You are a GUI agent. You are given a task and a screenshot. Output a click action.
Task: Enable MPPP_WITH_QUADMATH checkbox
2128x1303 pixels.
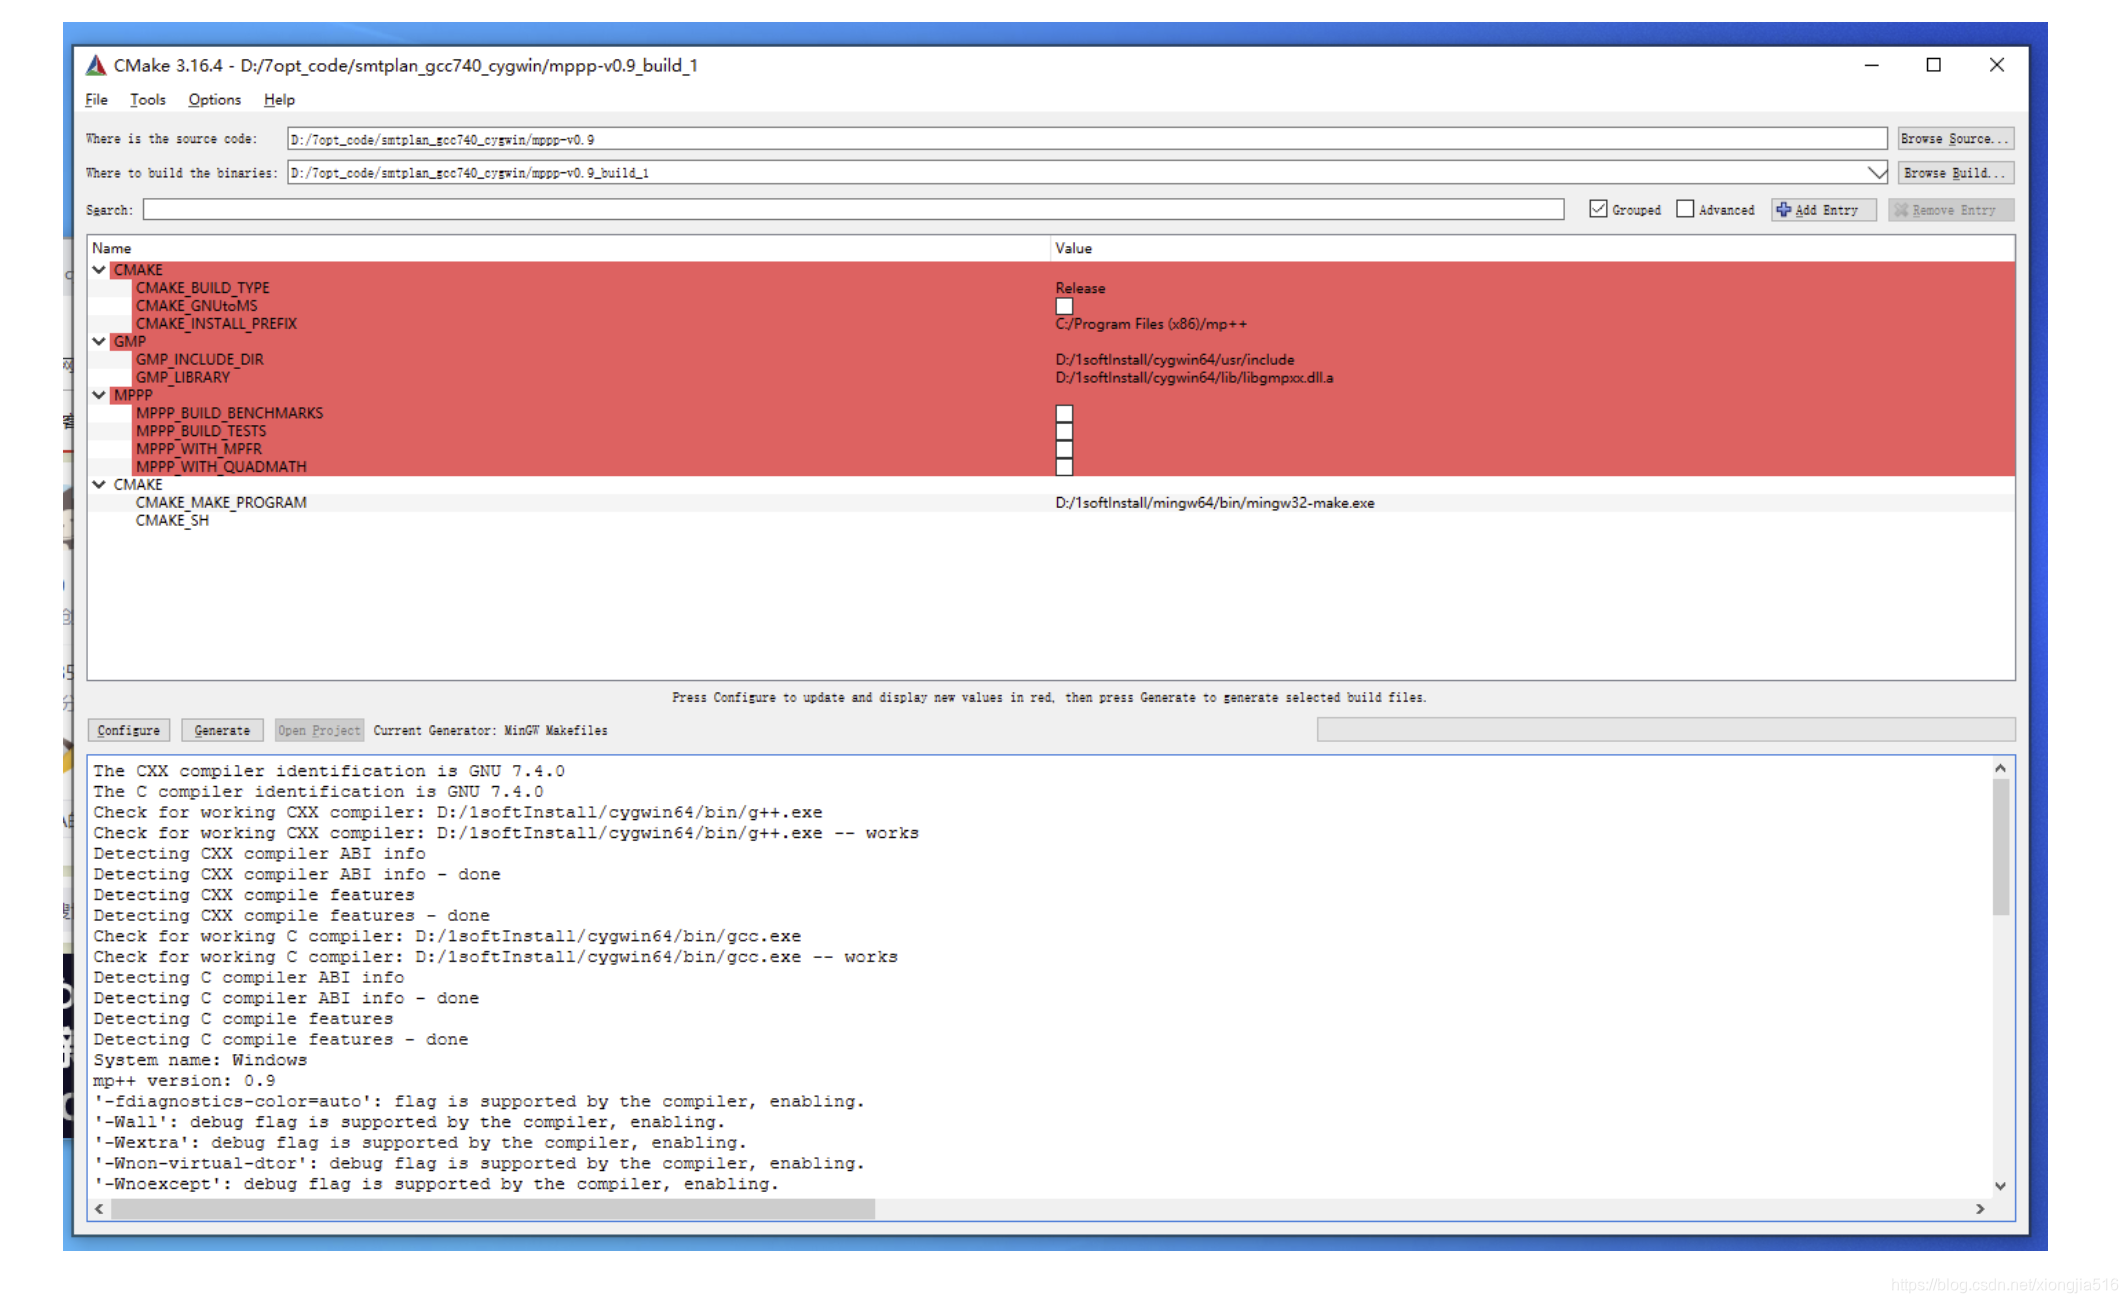(1064, 467)
